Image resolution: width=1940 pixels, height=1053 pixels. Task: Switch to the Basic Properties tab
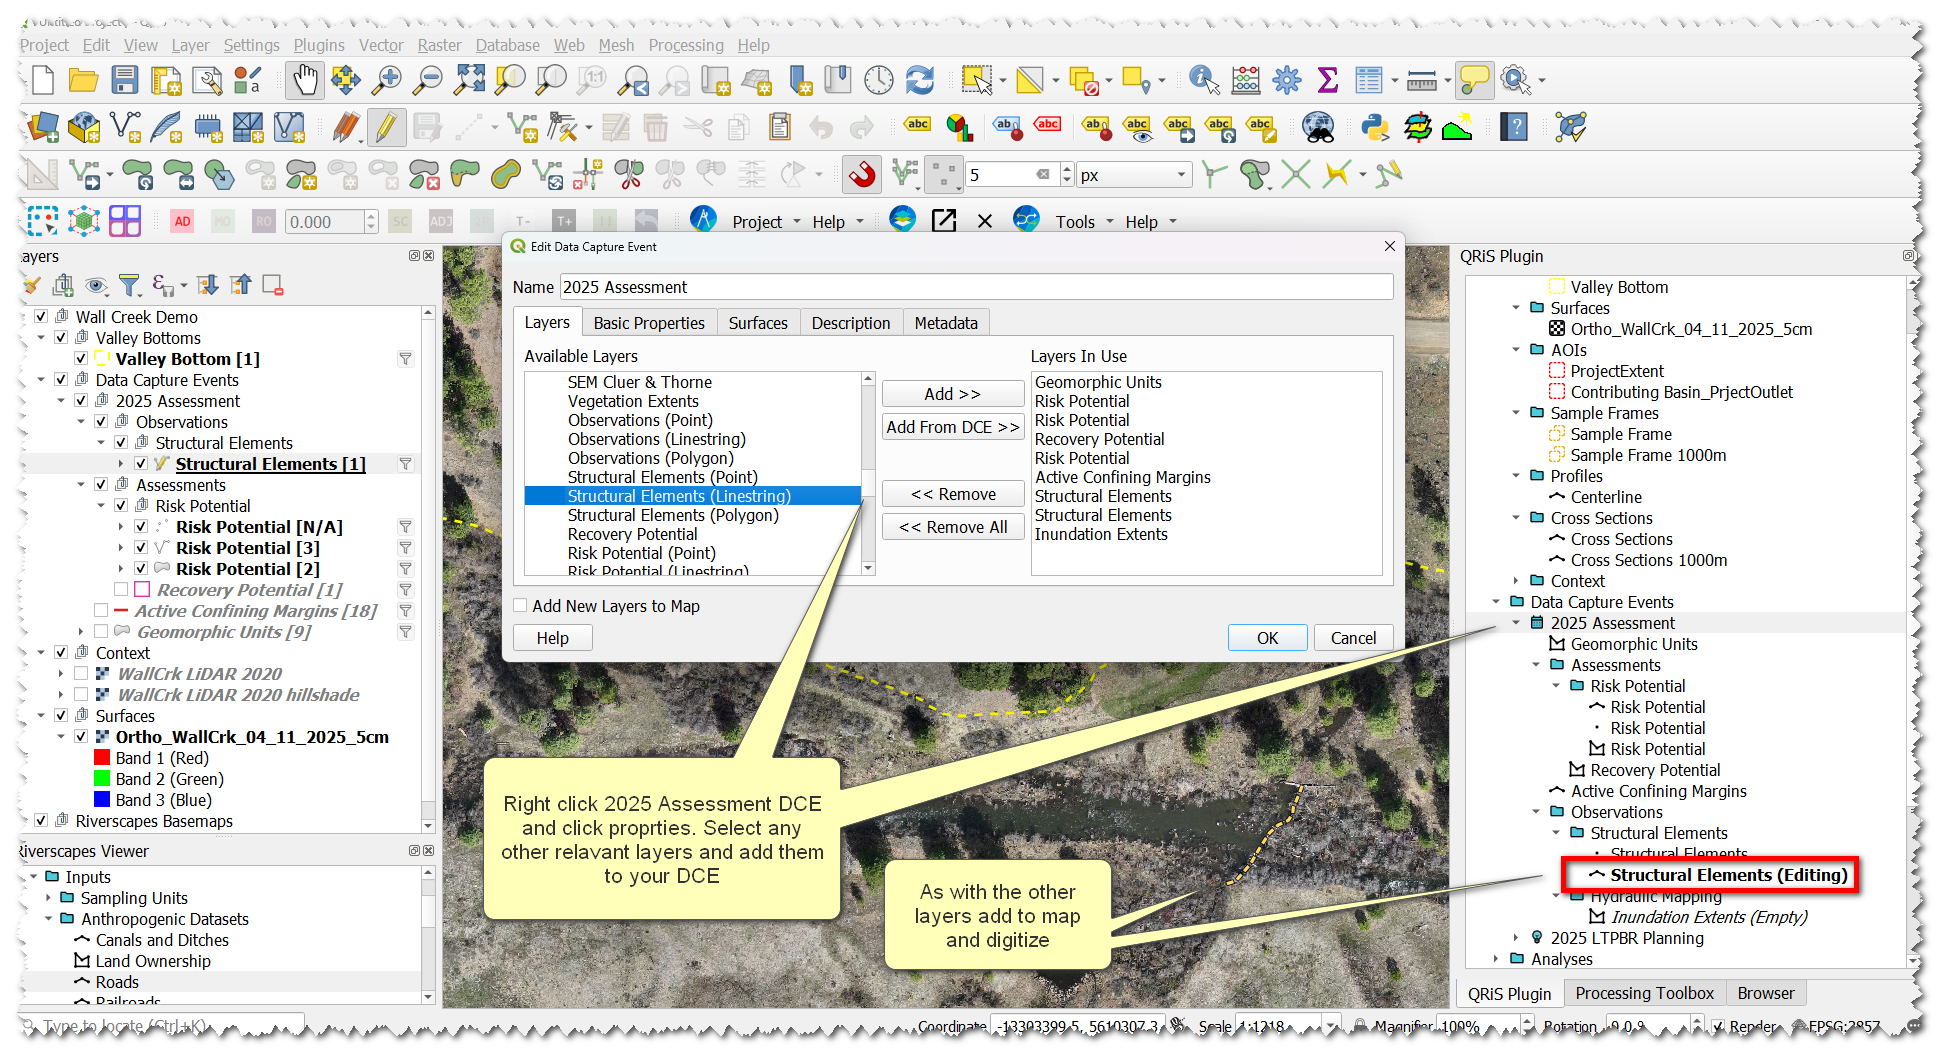pos(649,323)
